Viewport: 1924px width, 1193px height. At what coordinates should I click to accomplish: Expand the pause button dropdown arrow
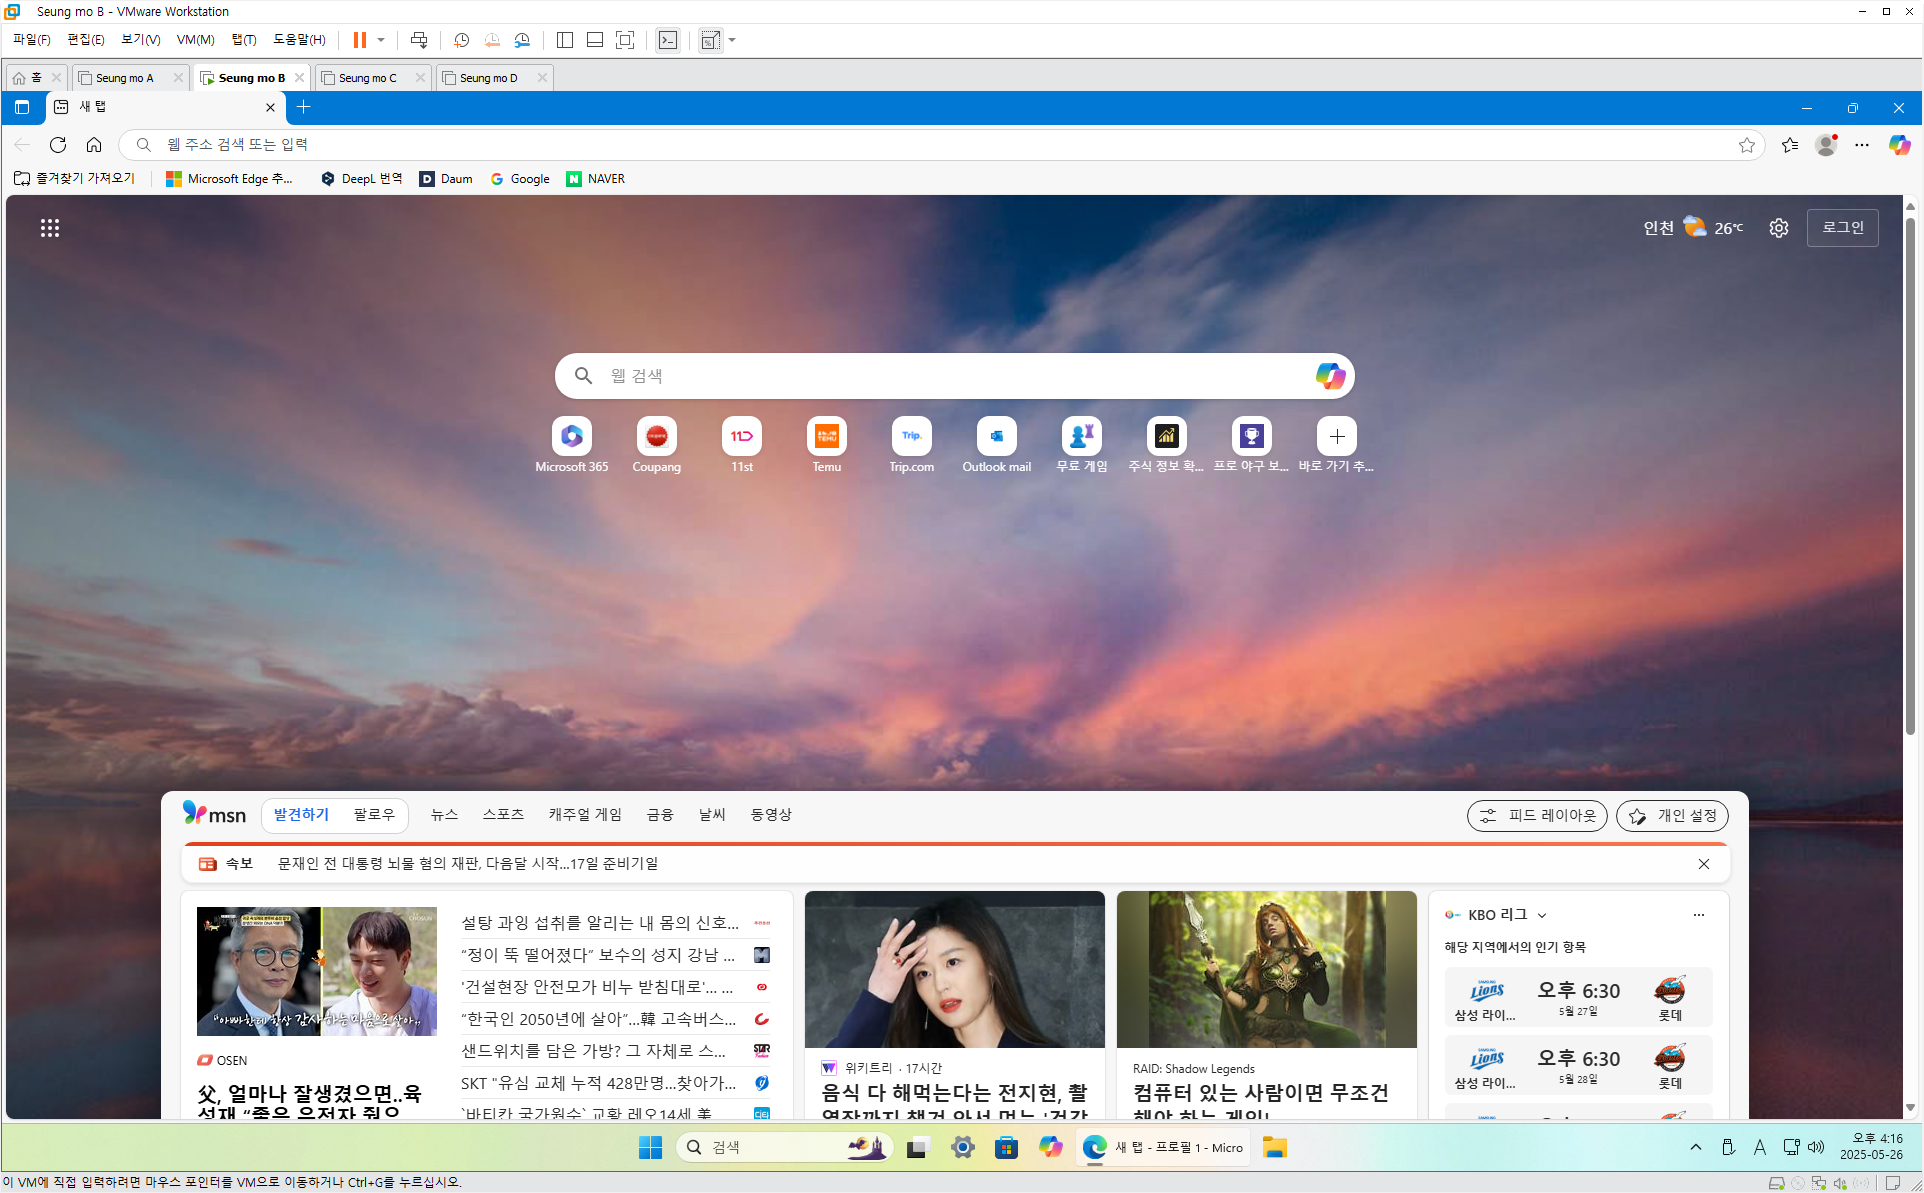coord(381,40)
